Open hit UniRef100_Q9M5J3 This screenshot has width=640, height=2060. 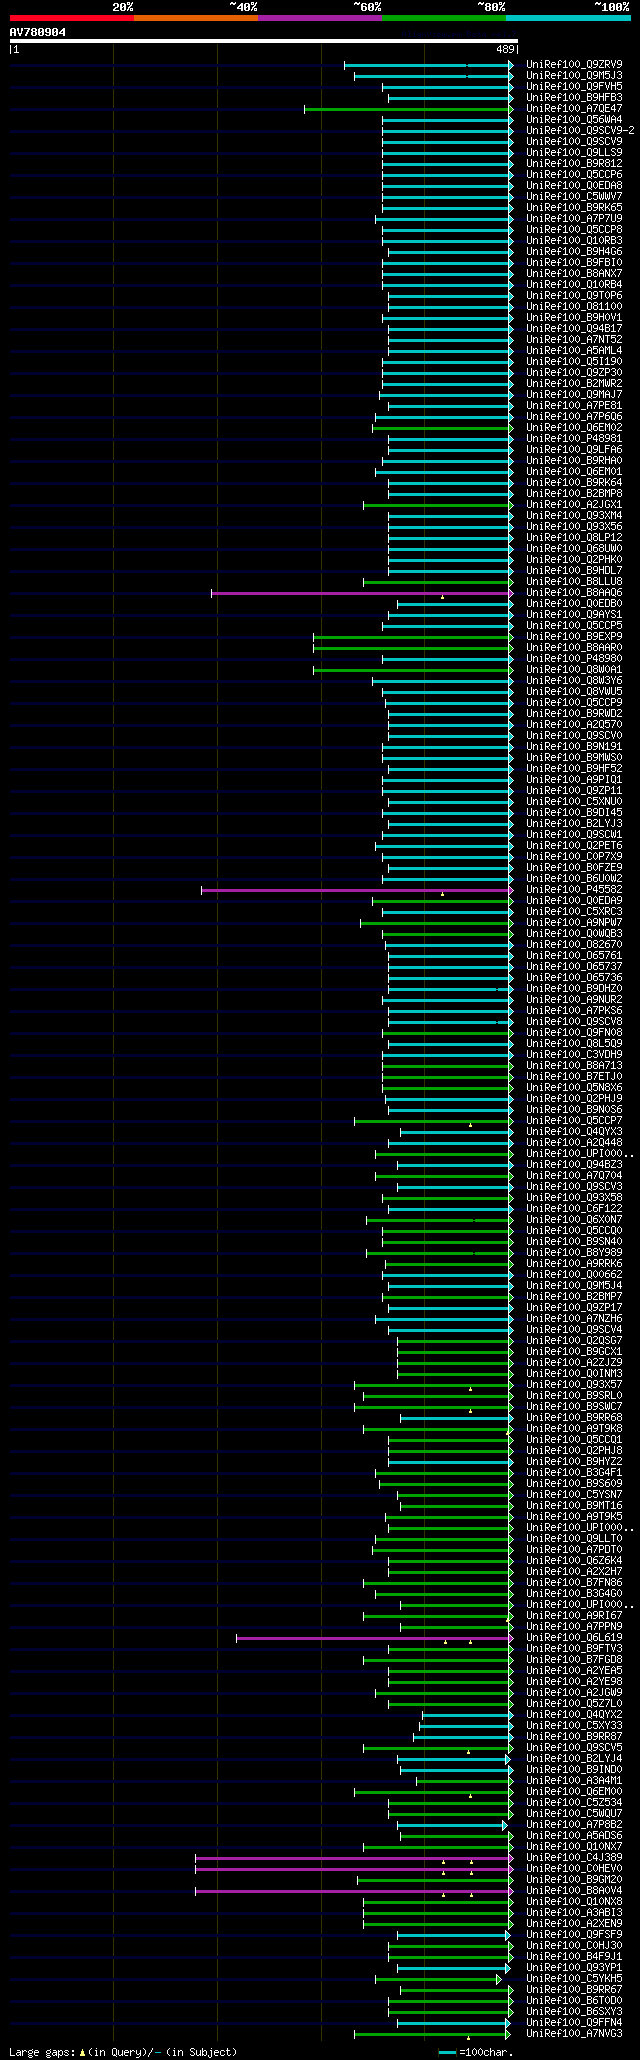574,75
